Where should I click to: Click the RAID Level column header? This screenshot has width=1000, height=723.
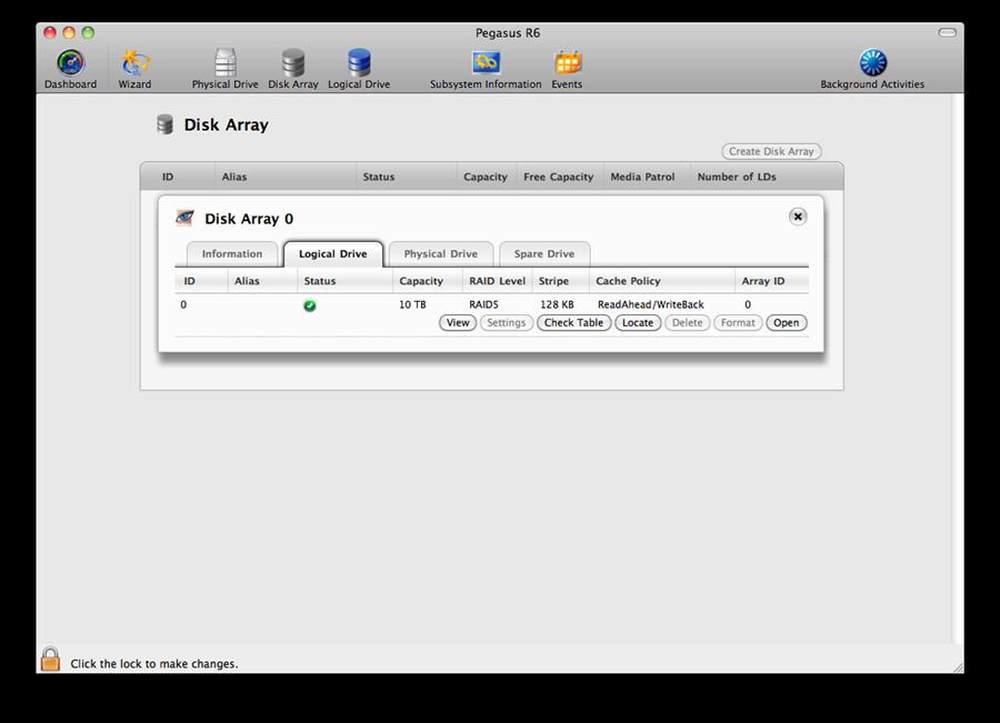point(497,281)
